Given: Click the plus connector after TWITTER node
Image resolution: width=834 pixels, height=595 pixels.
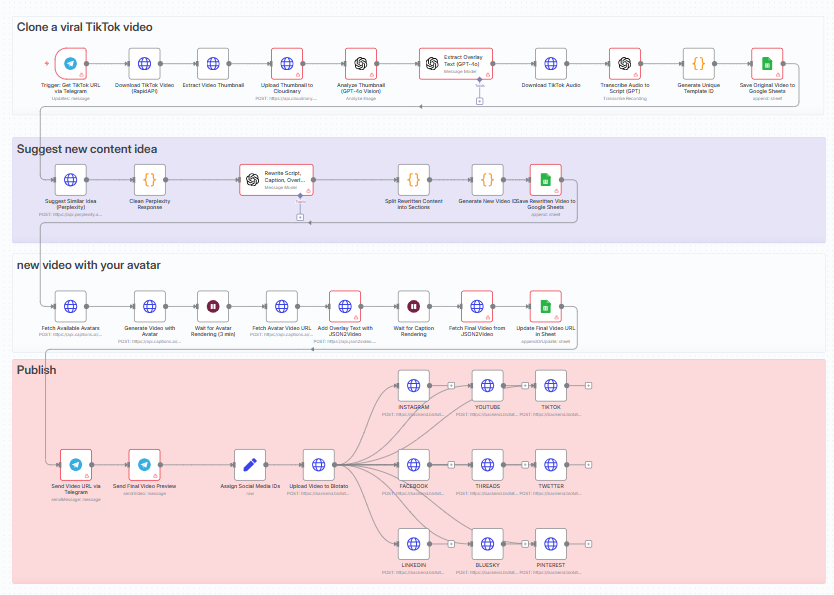Looking at the screenshot, I should point(588,464).
